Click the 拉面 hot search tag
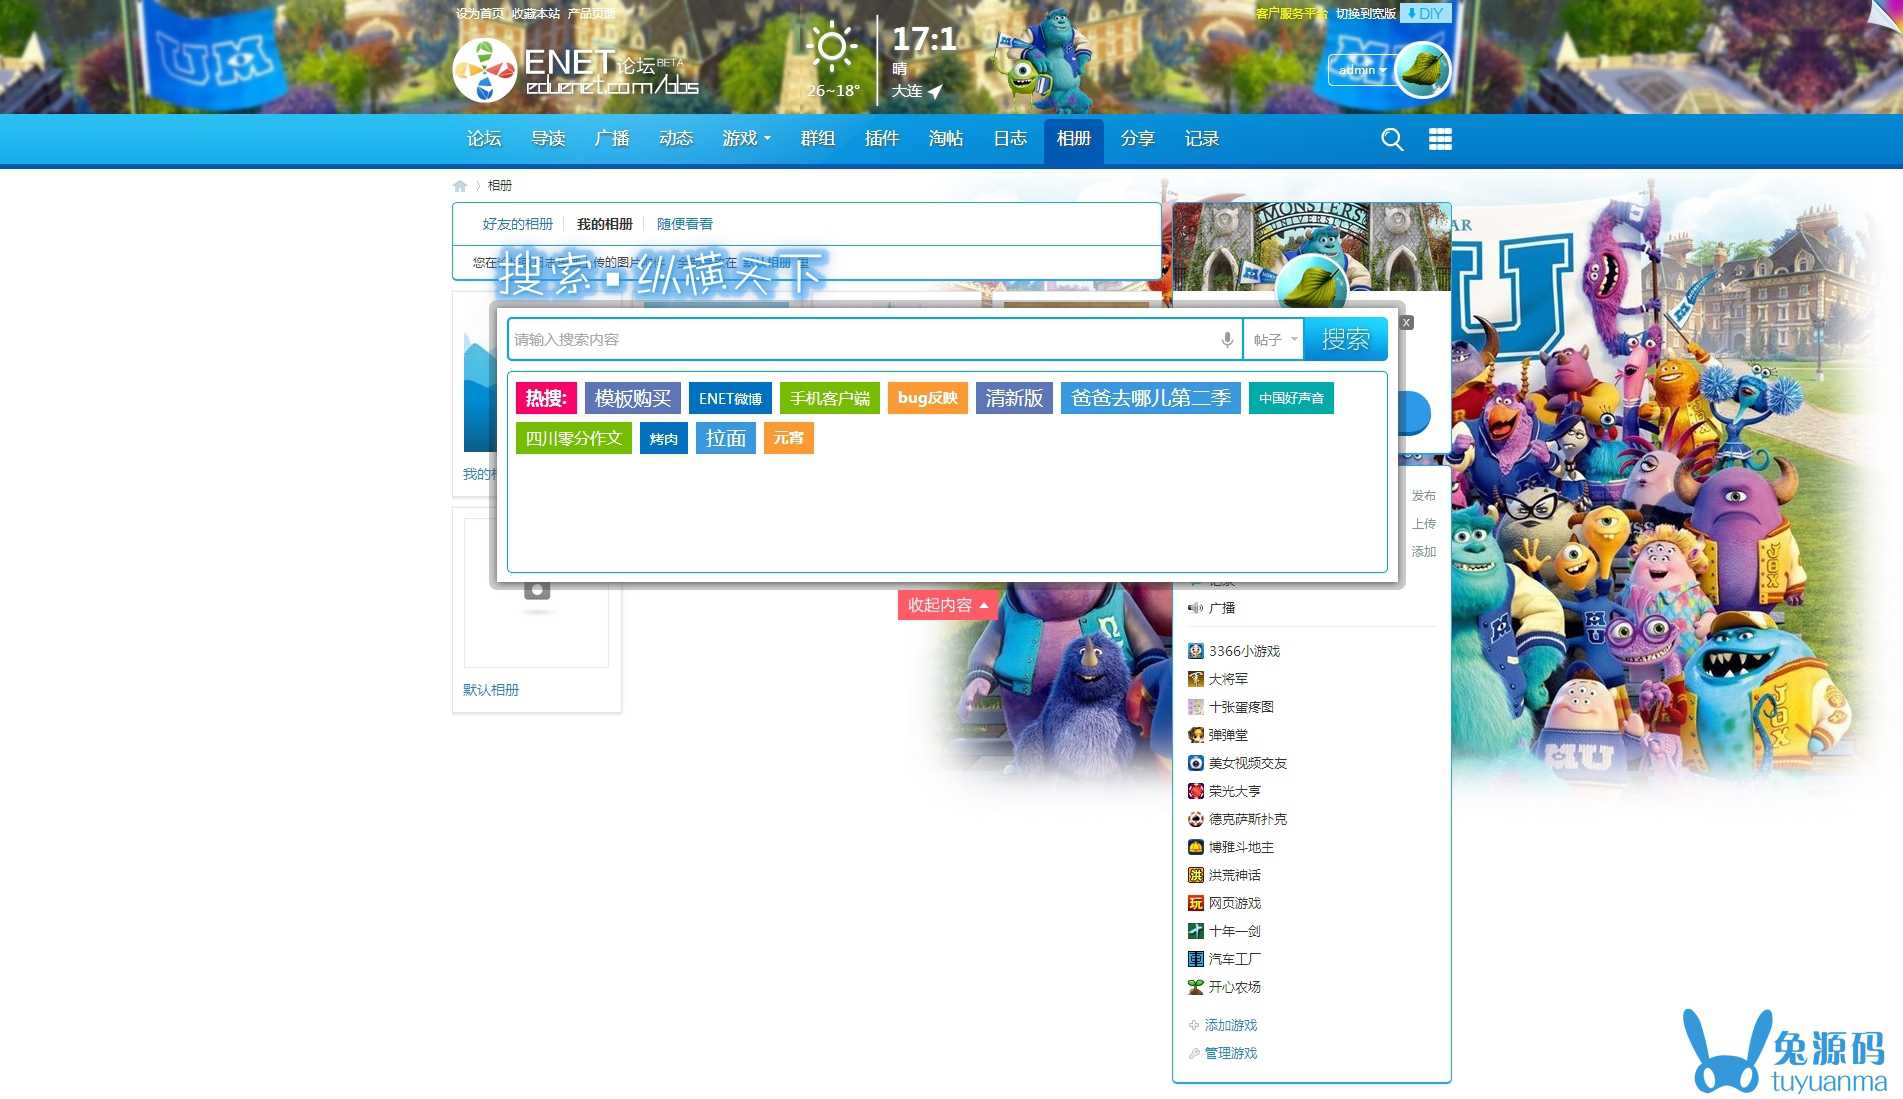 click(726, 438)
